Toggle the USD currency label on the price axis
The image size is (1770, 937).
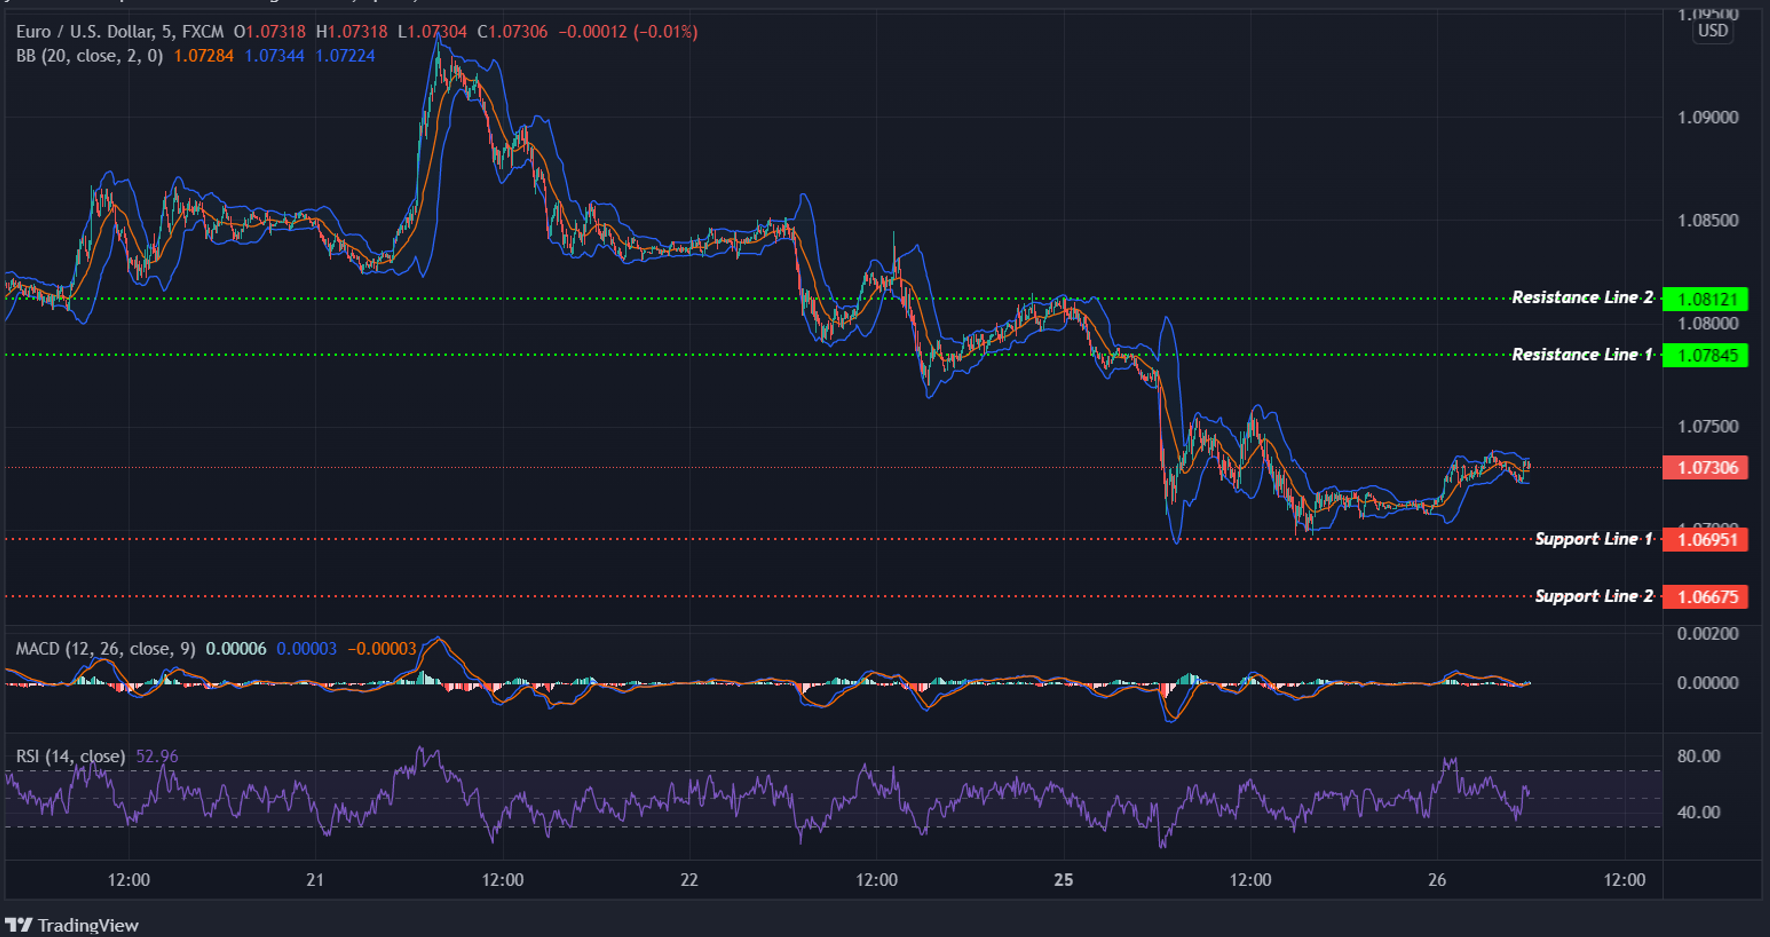click(x=1713, y=31)
